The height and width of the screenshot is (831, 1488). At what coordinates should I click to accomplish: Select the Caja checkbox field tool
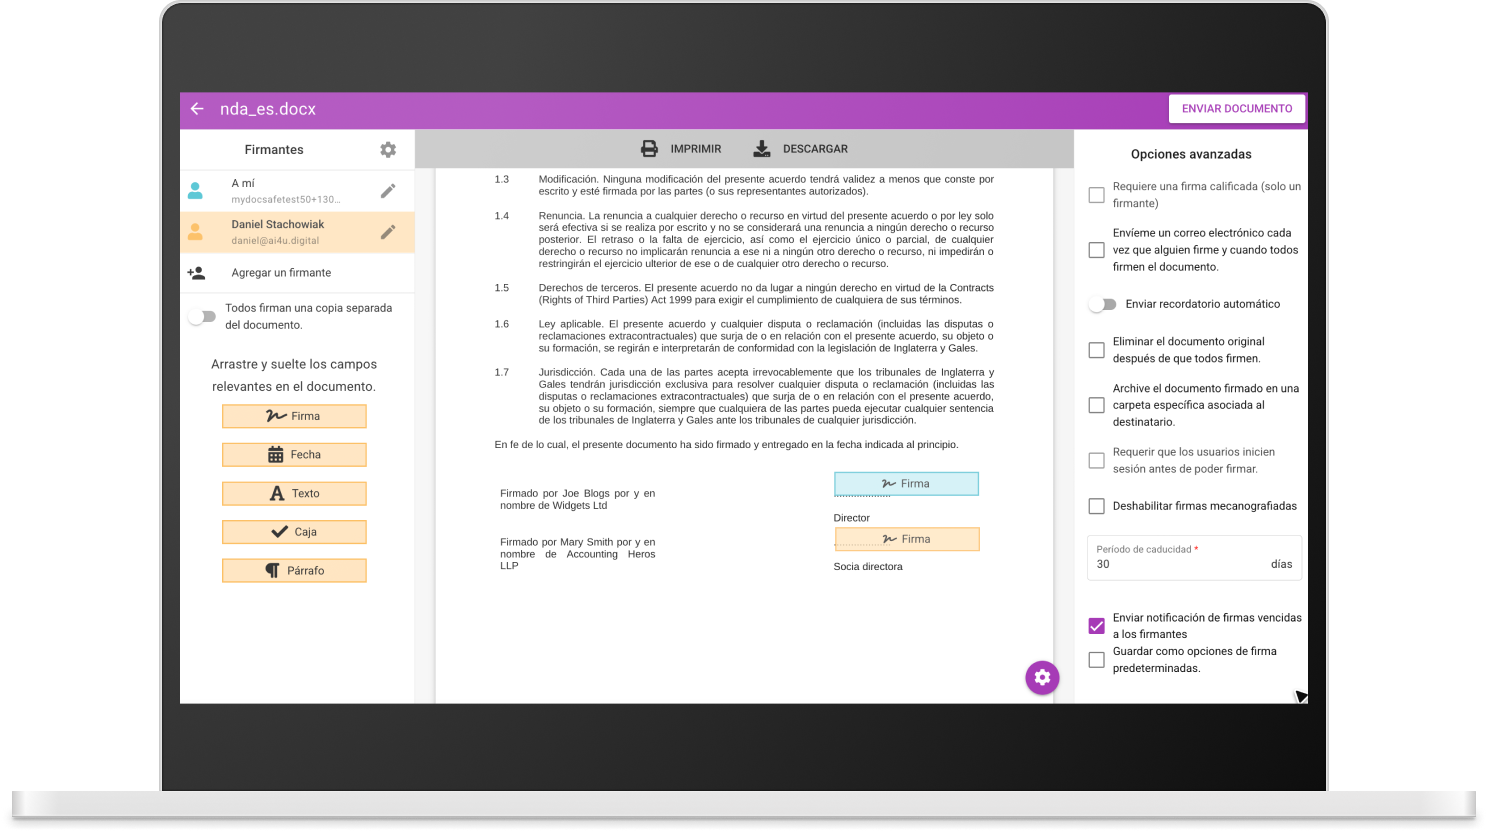click(294, 531)
